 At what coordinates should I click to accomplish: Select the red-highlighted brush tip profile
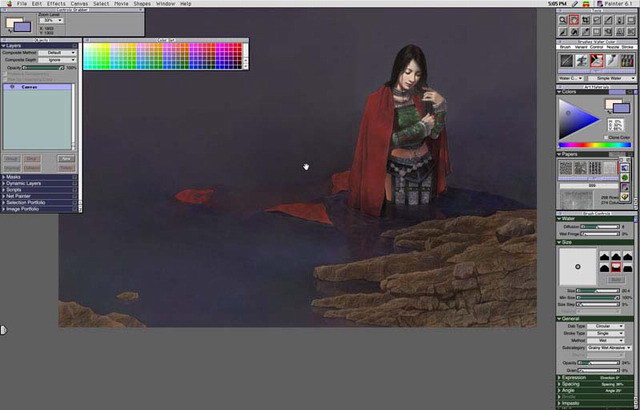tap(616, 268)
